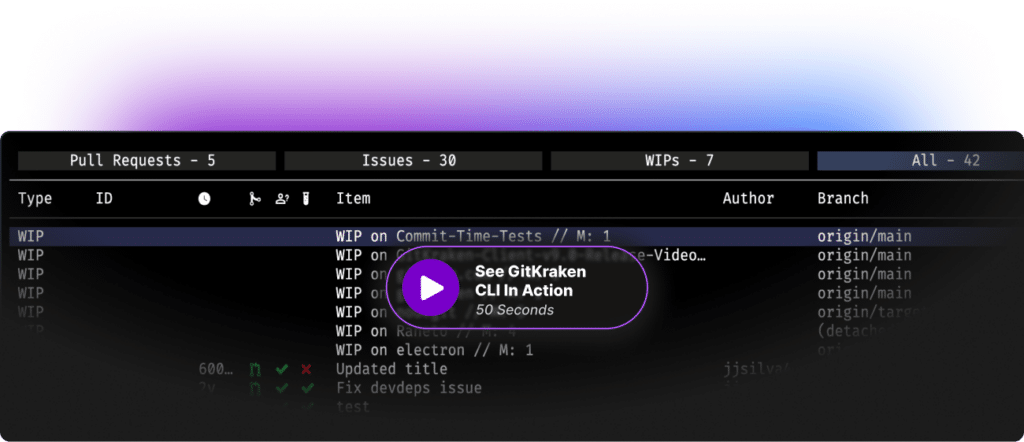Switch to the Pull Requests - 5 tab
This screenshot has width=1024, height=442.
click(x=142, y=160)
